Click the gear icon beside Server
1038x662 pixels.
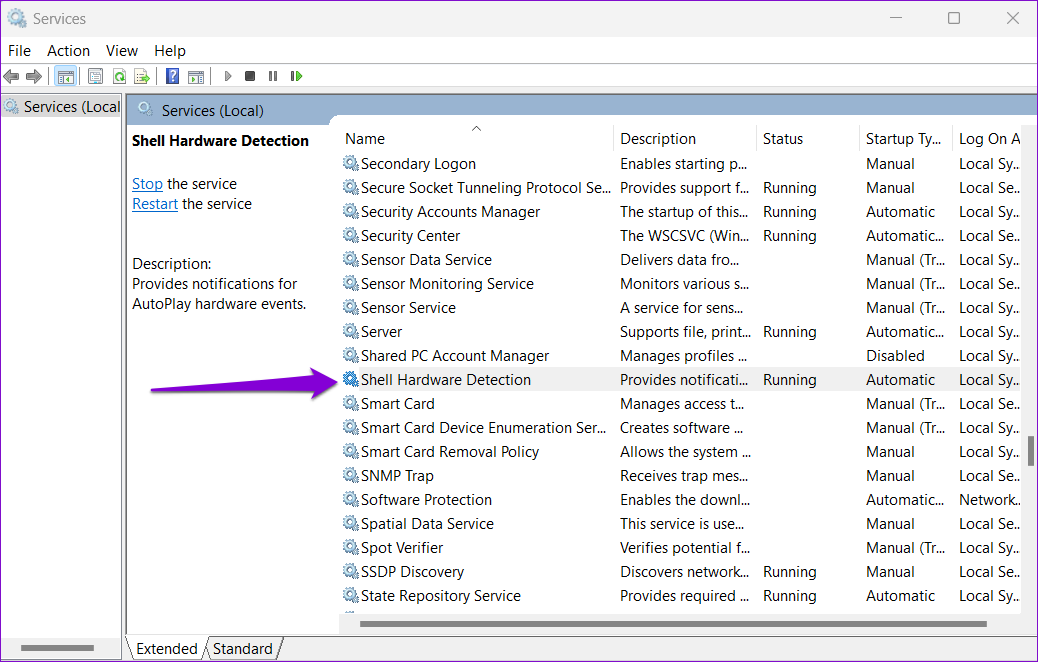351,331
